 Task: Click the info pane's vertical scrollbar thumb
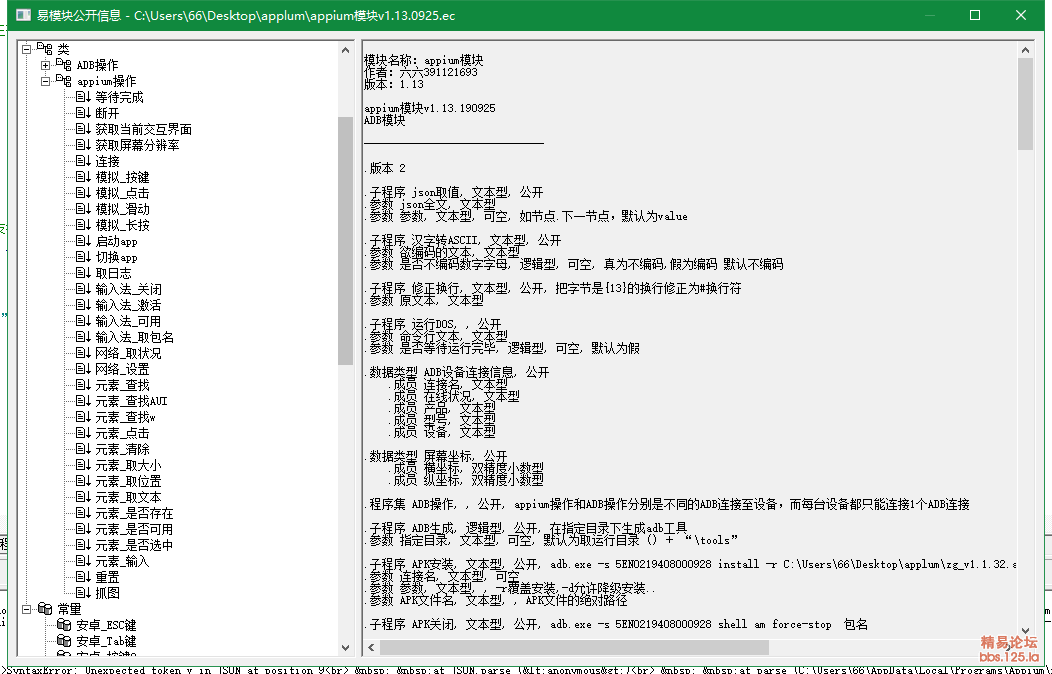pos(1025,104)
